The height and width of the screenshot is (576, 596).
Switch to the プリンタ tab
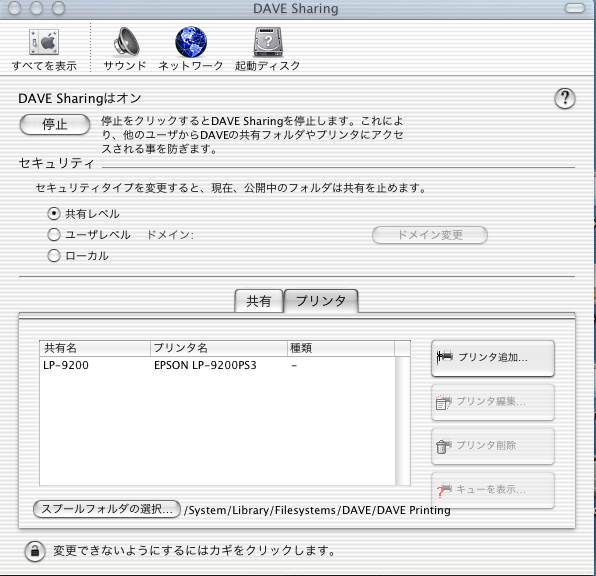(321, 301)
